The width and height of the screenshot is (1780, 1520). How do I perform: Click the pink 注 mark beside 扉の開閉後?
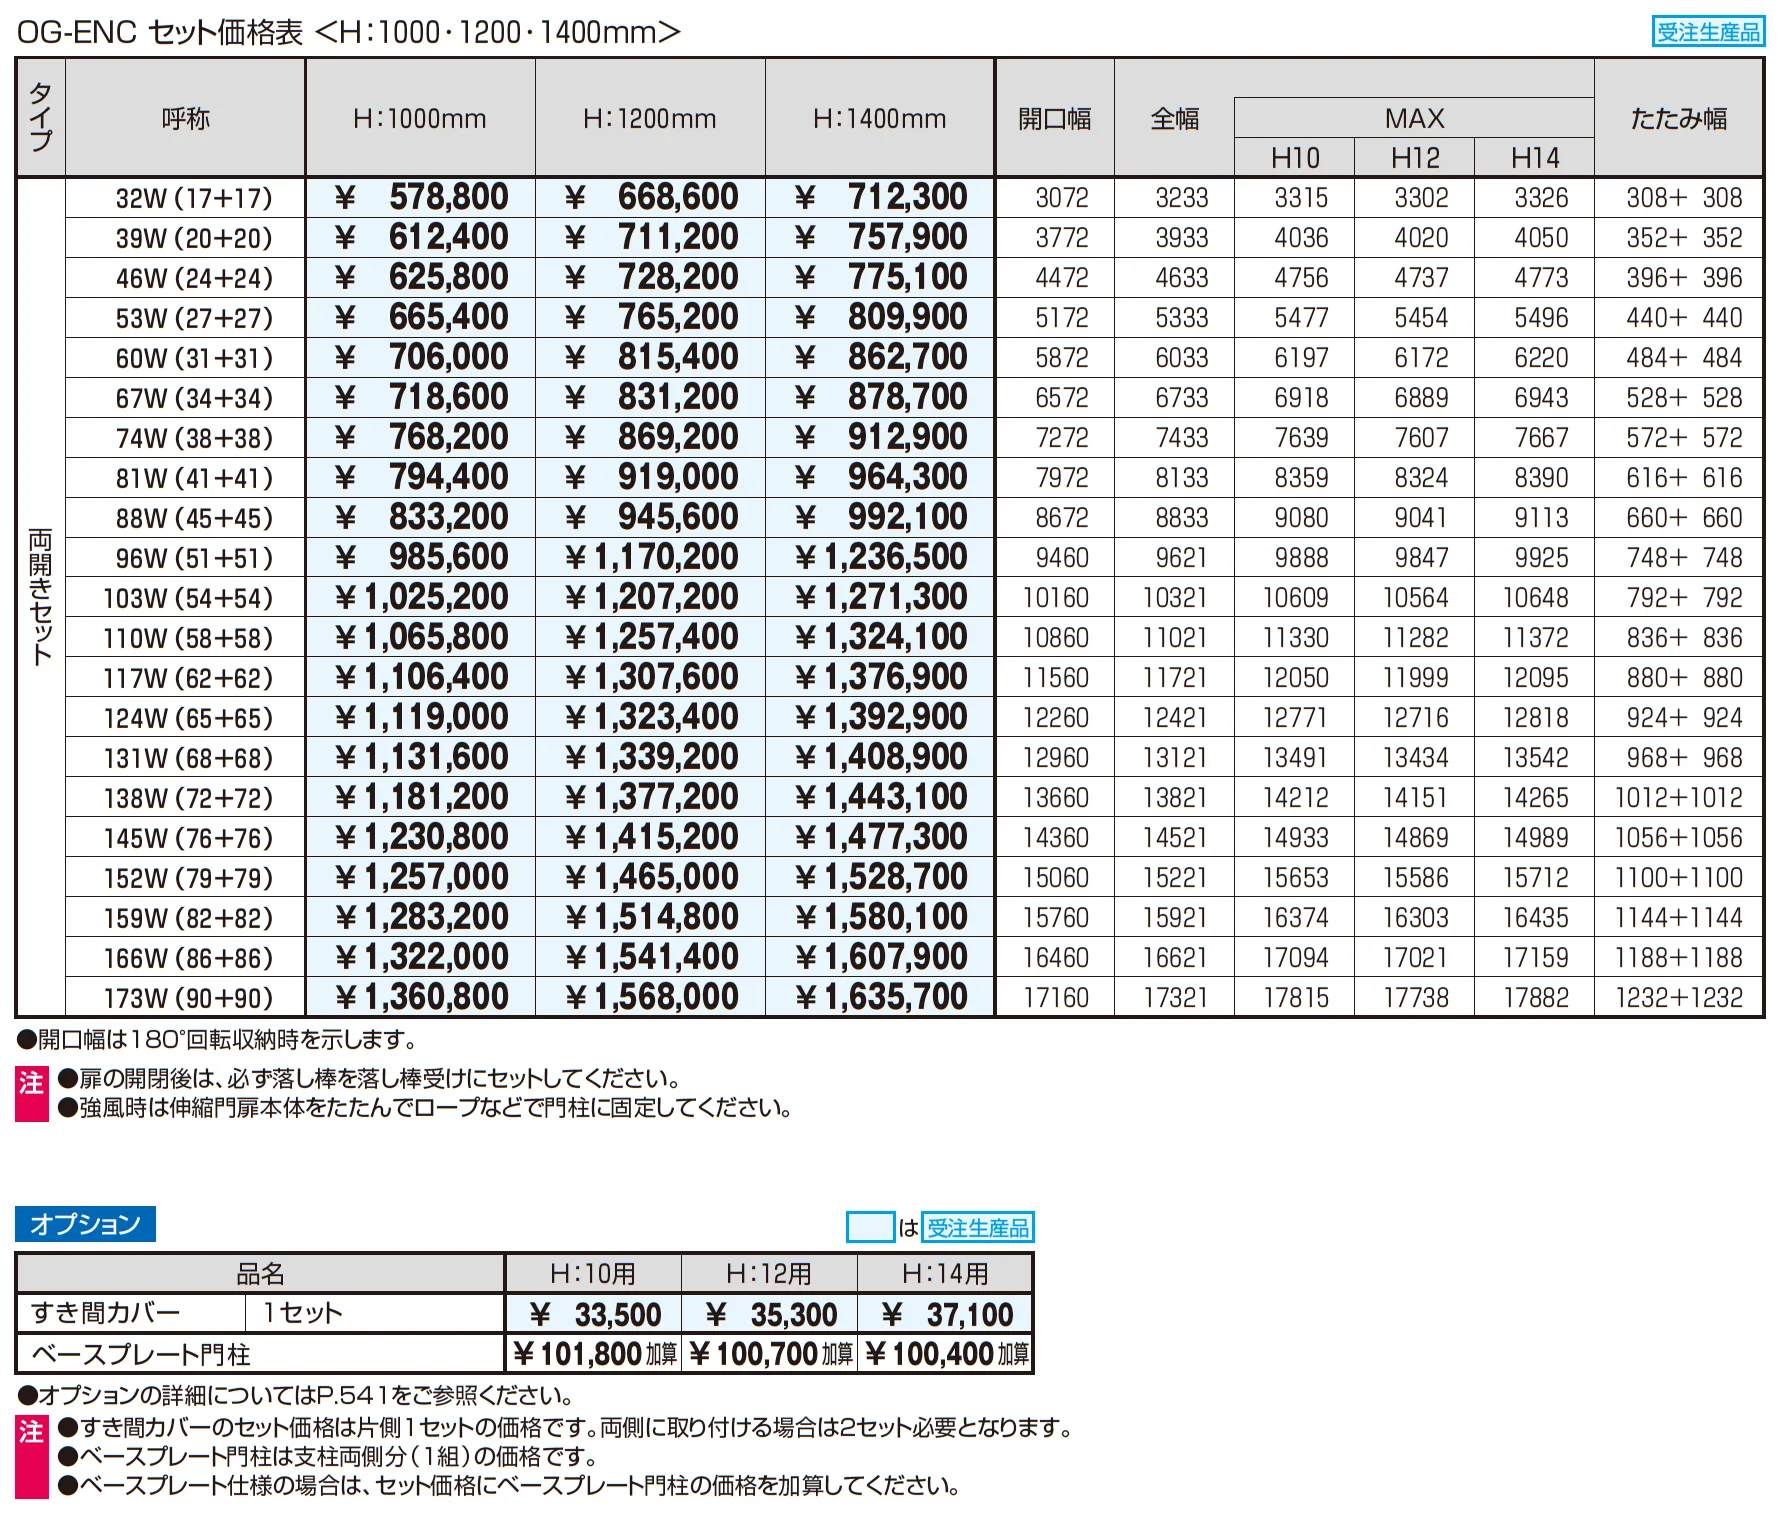tap(32, 1094)
